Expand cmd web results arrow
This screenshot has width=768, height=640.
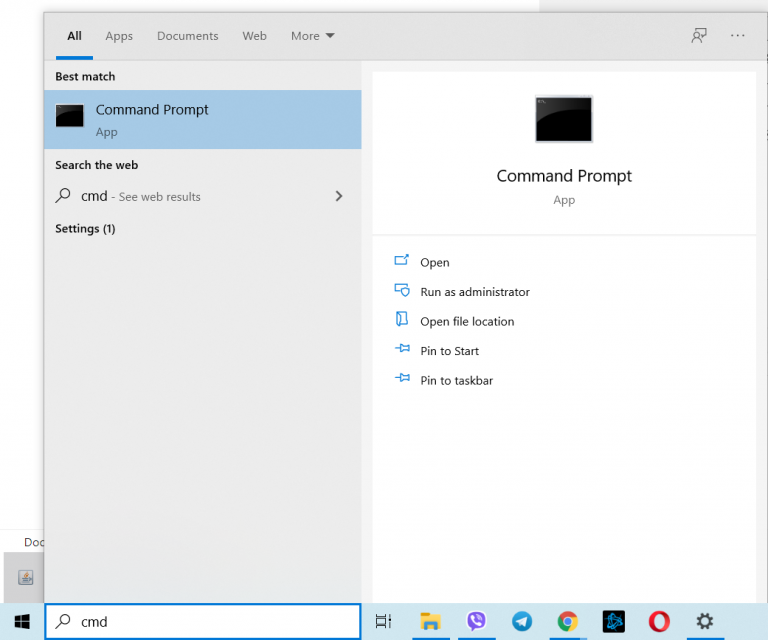point(338,197)
